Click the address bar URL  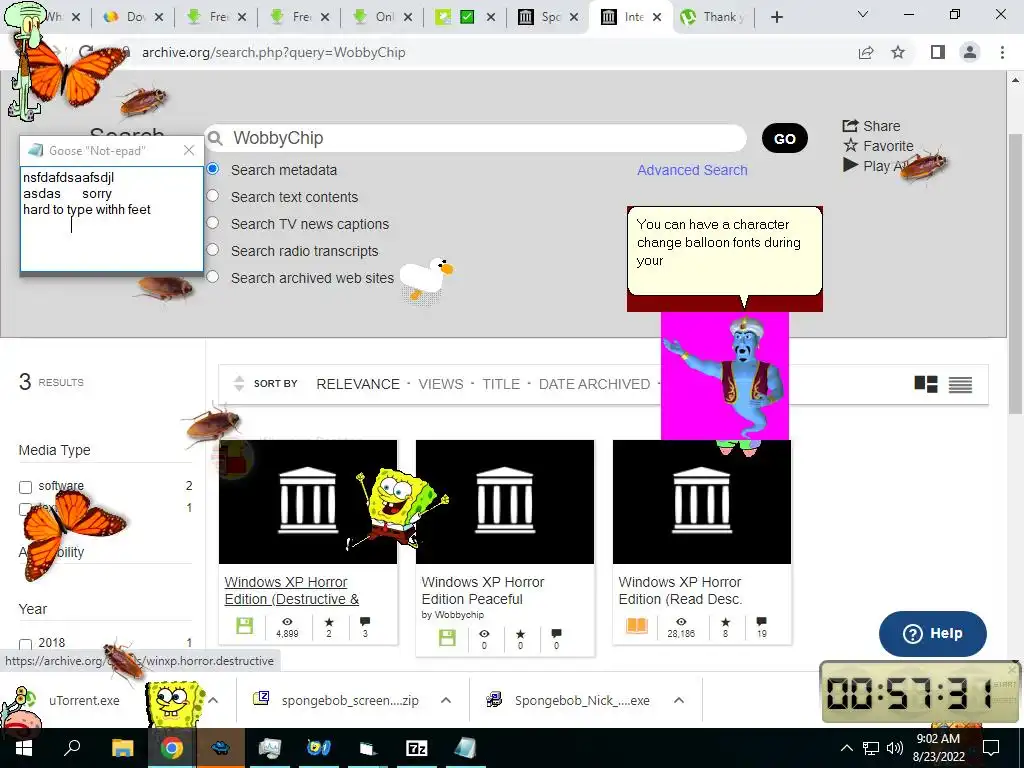pos(274,52)
